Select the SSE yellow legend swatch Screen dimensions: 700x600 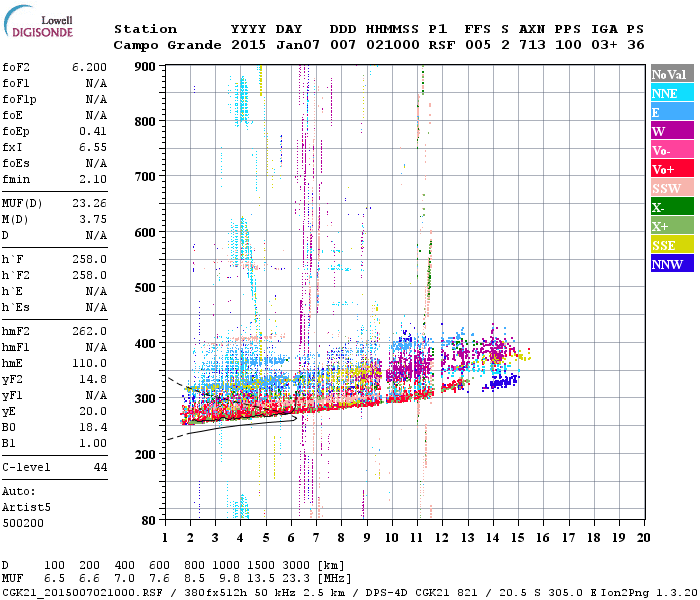click(x=672, y=245)
